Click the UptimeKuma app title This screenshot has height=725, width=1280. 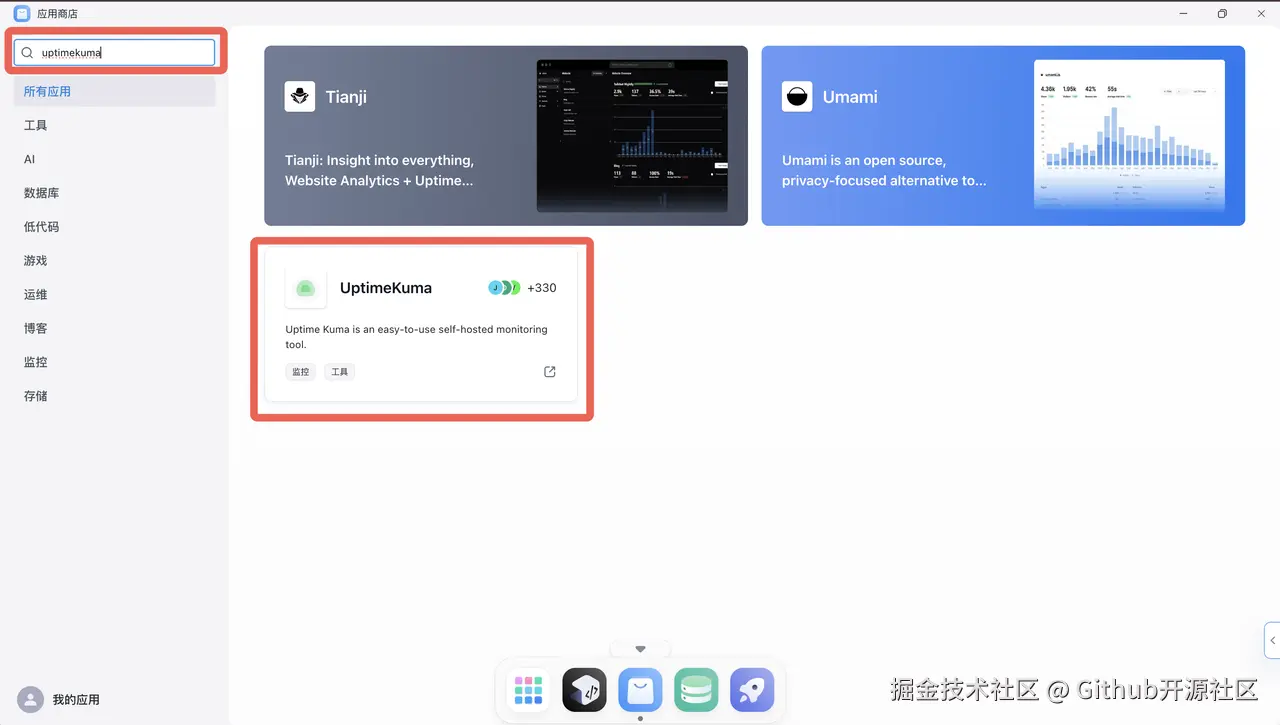[x=386, y=288]
